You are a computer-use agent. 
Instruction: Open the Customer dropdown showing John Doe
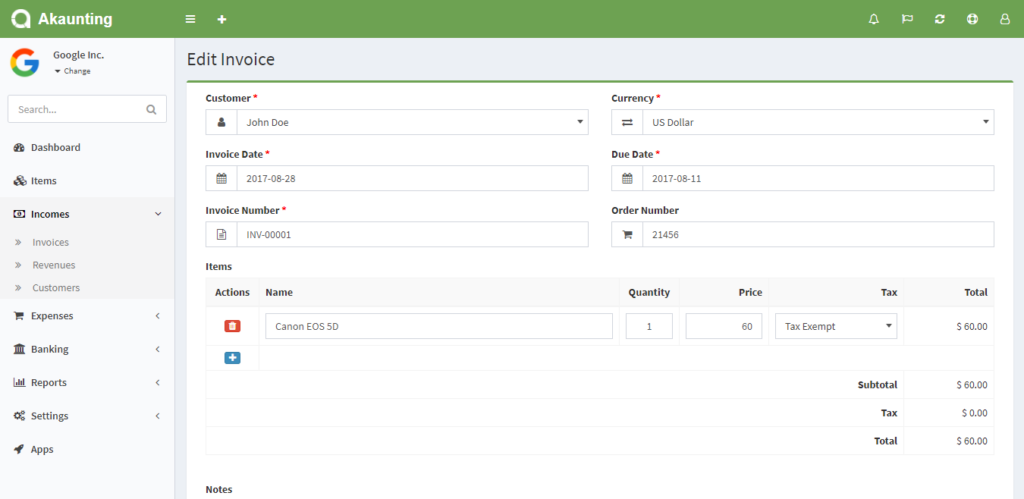(x=411, y=122)
